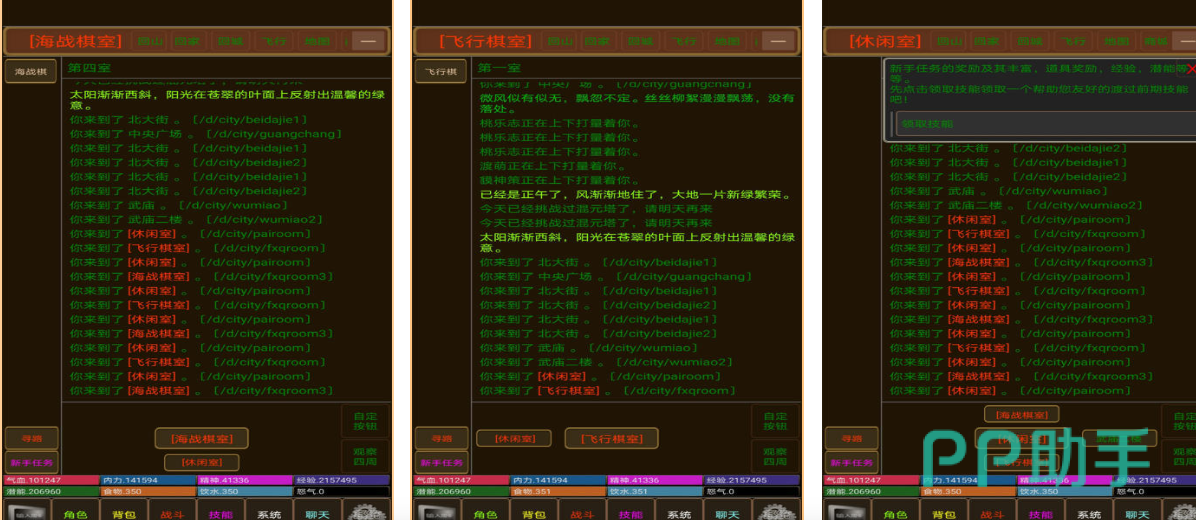Click the gear icon in the left panel's bottom bar
Screen dimensions: 1196x520
pyautogui.click(x=366, y=512)
